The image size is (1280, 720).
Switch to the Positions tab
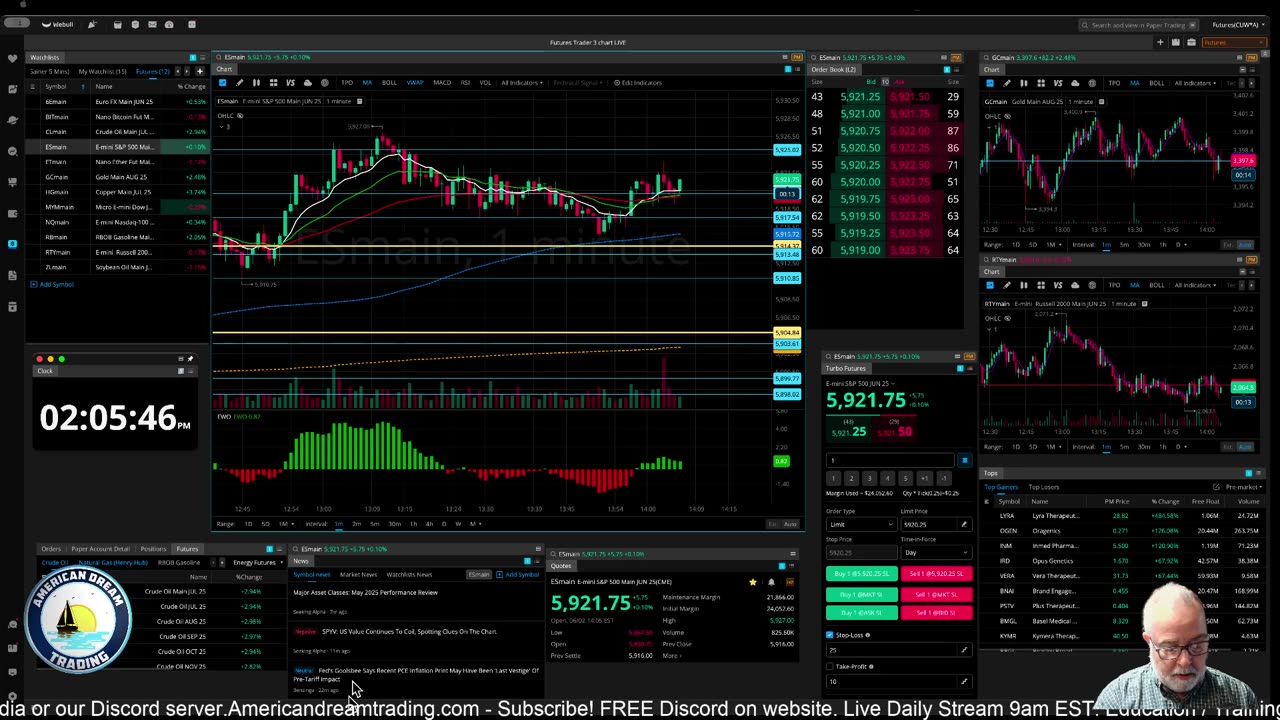(x=153, y=549)
